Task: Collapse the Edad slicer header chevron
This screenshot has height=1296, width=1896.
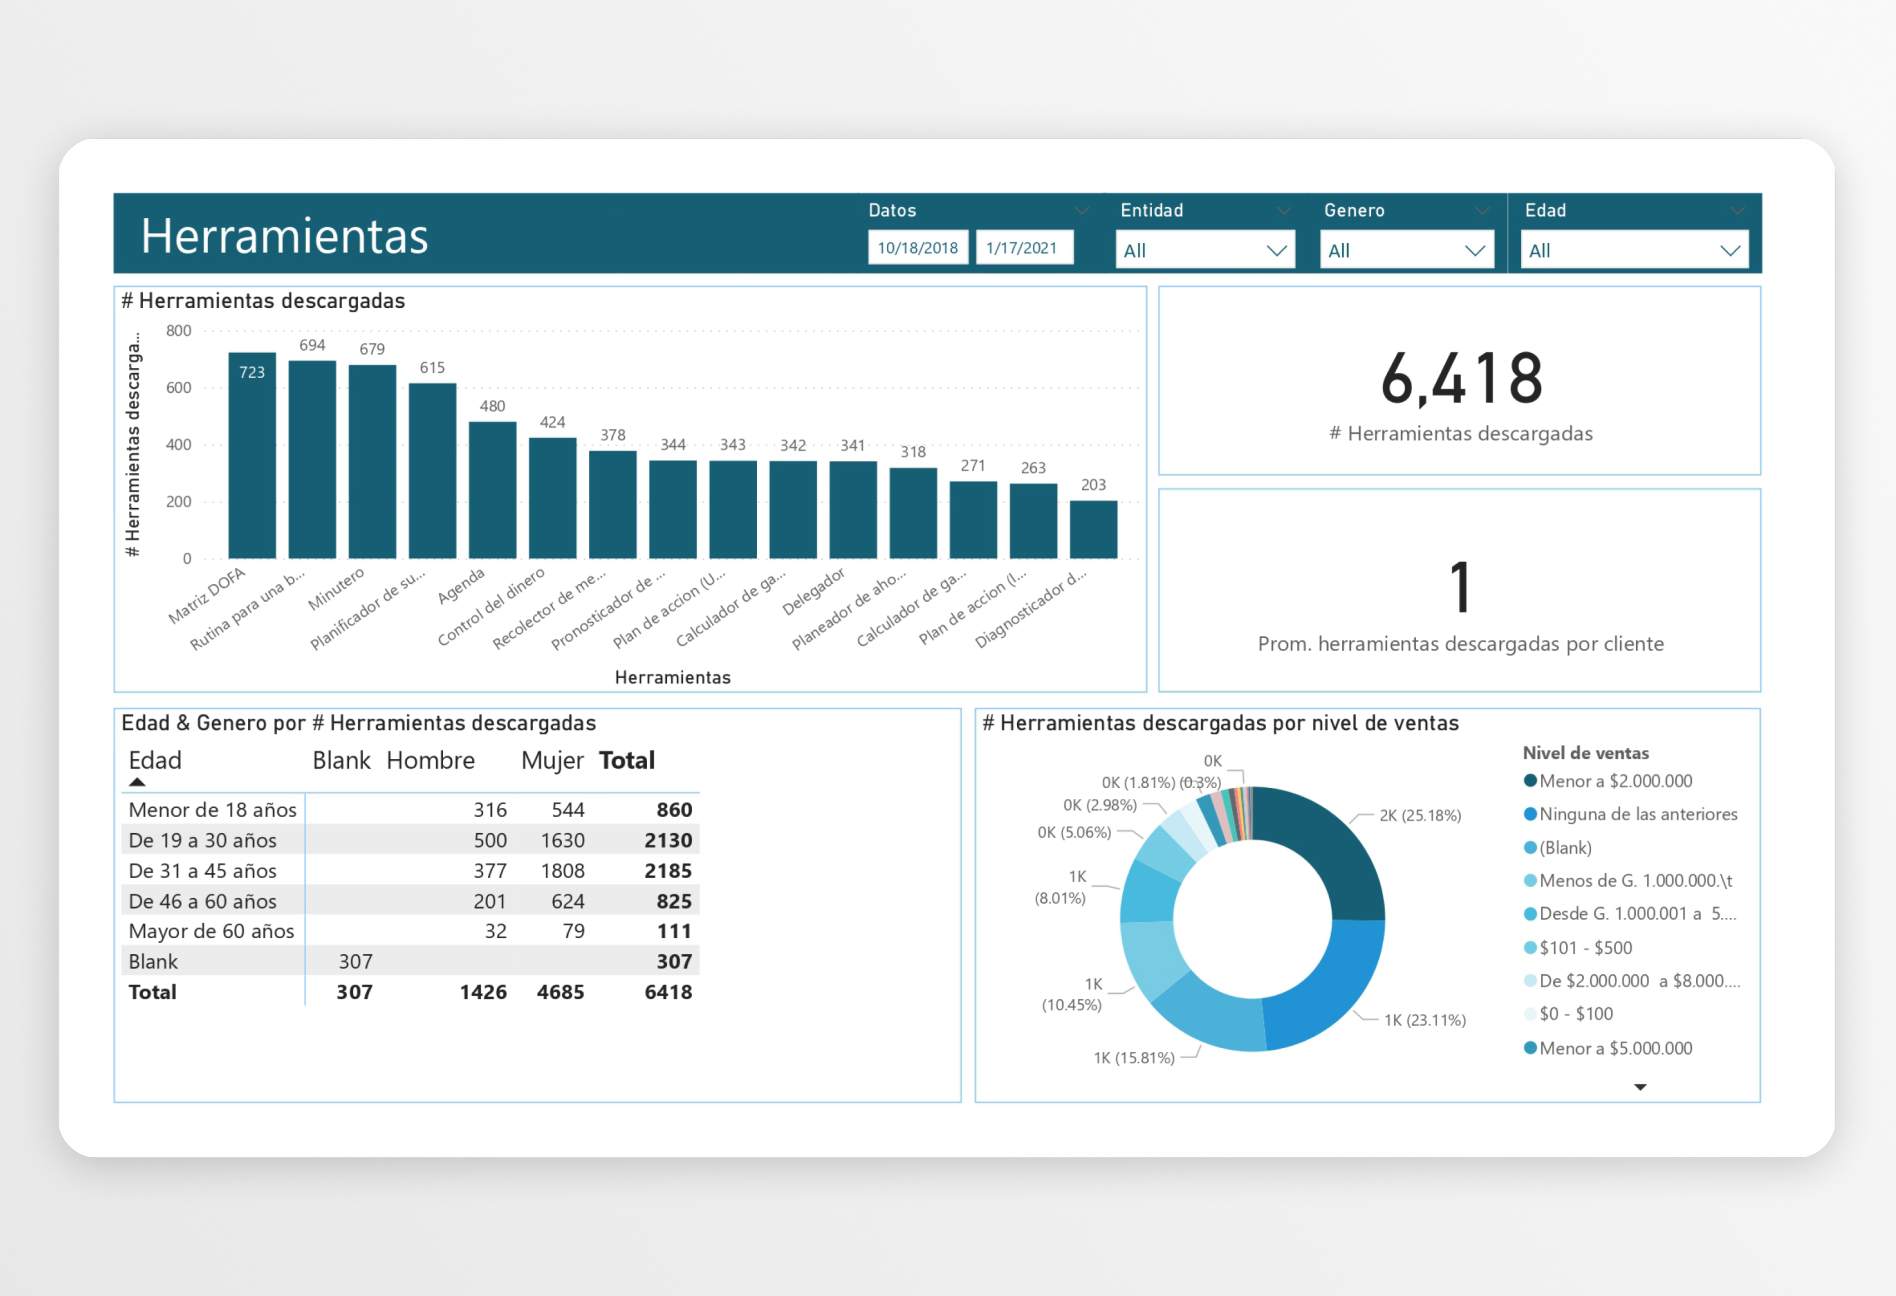Action: click(1737, 211)
